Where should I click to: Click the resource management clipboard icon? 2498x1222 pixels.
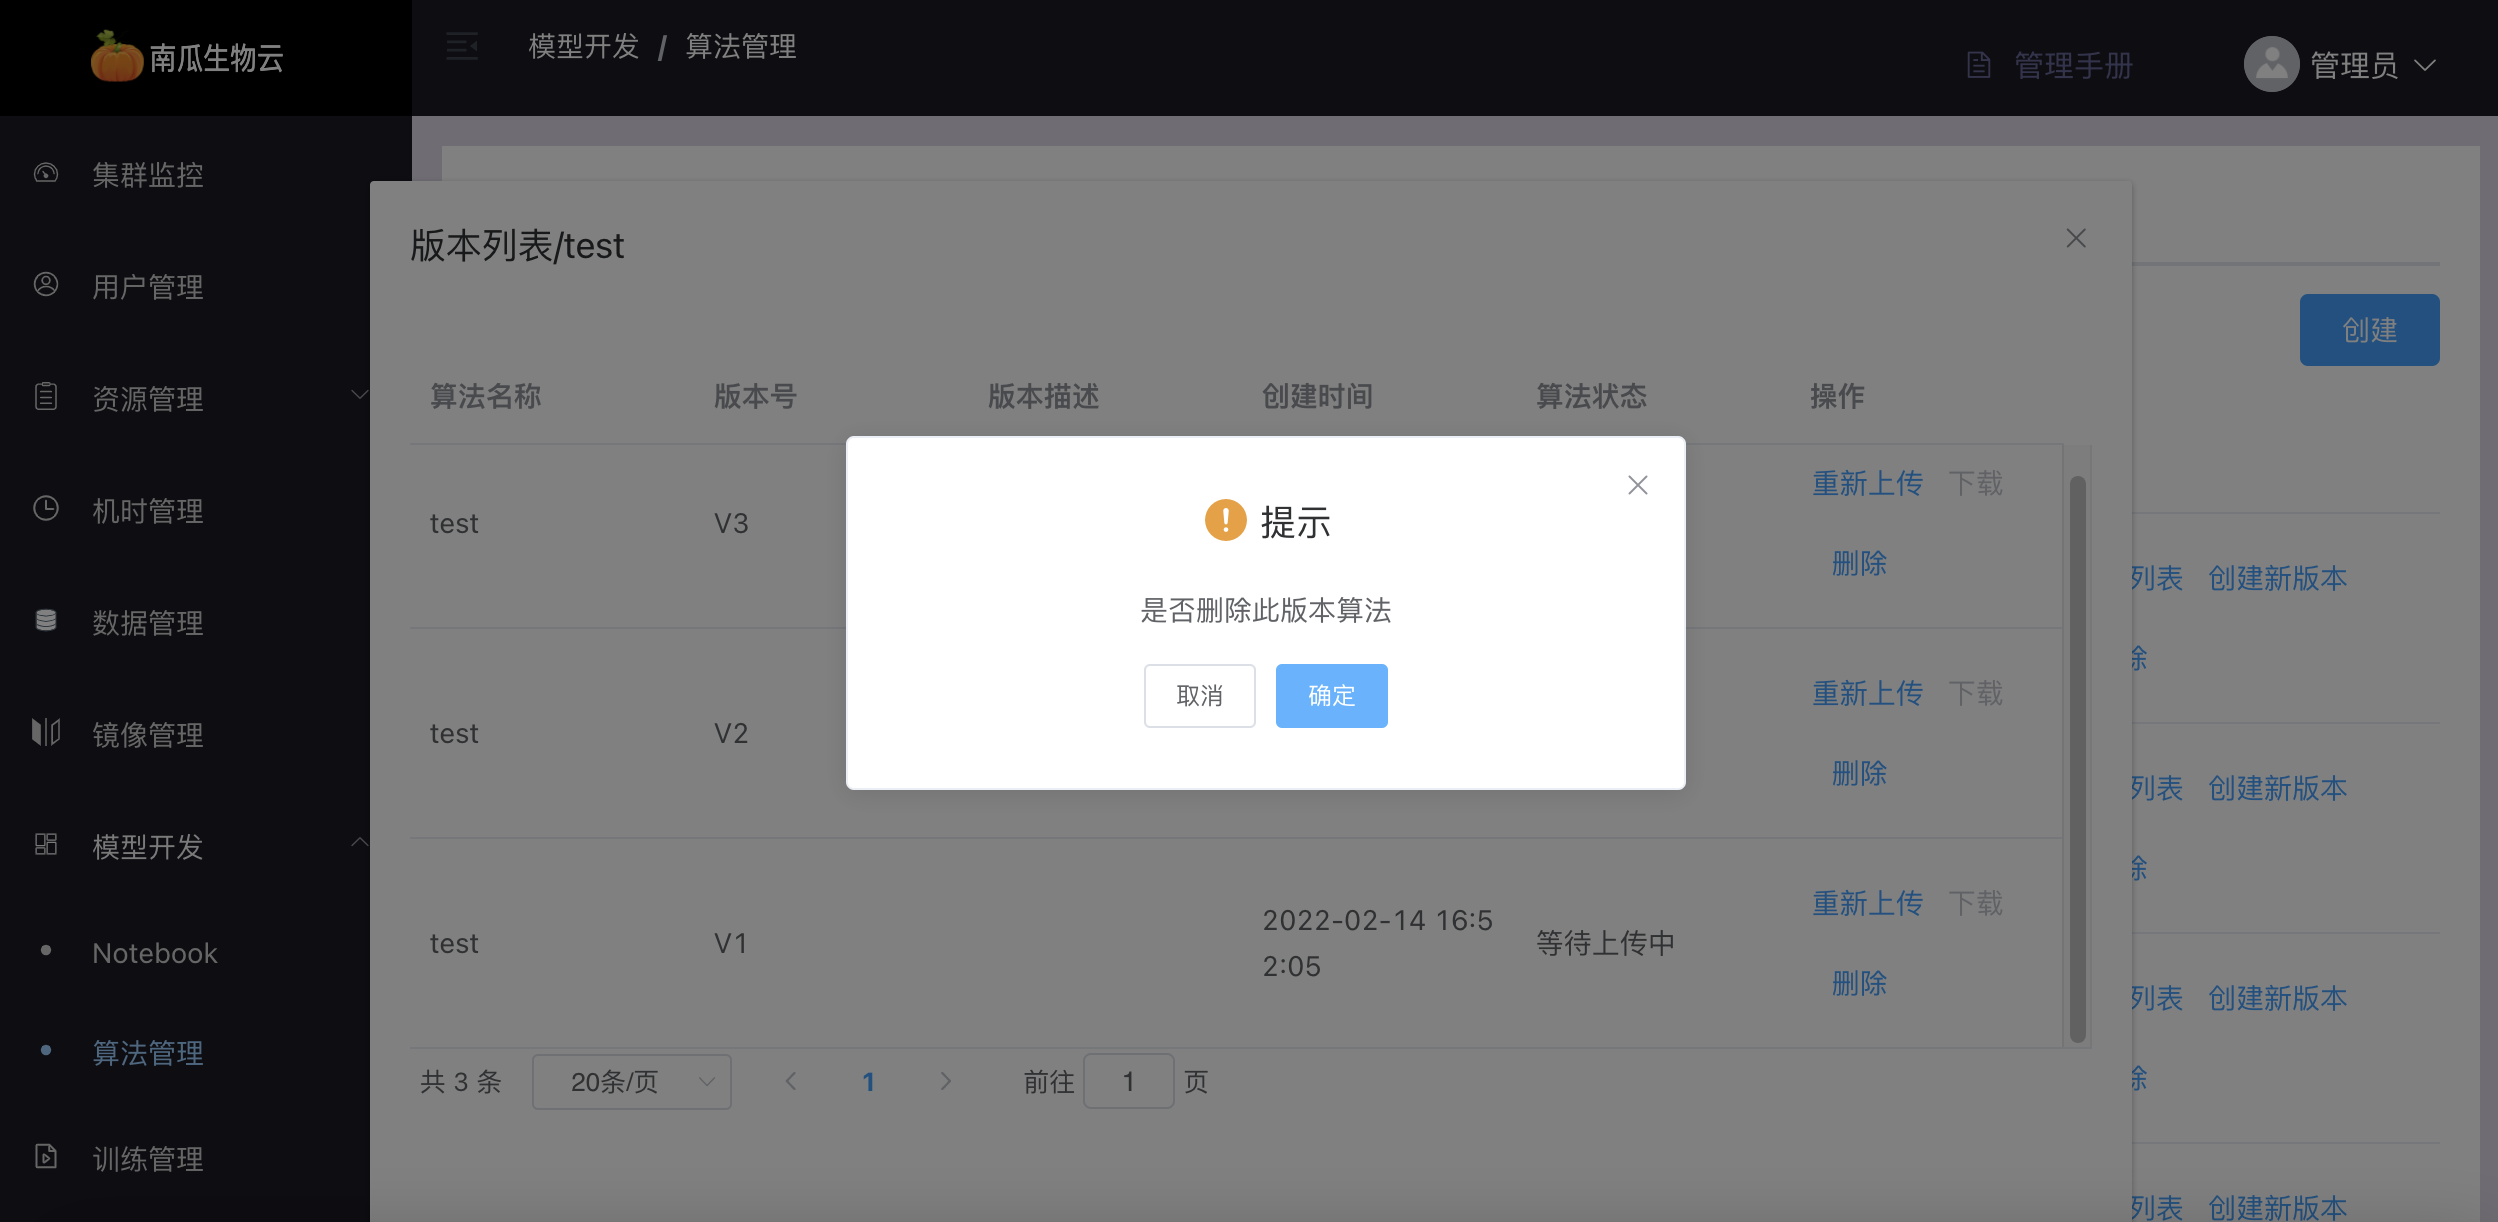click(46, 397)
